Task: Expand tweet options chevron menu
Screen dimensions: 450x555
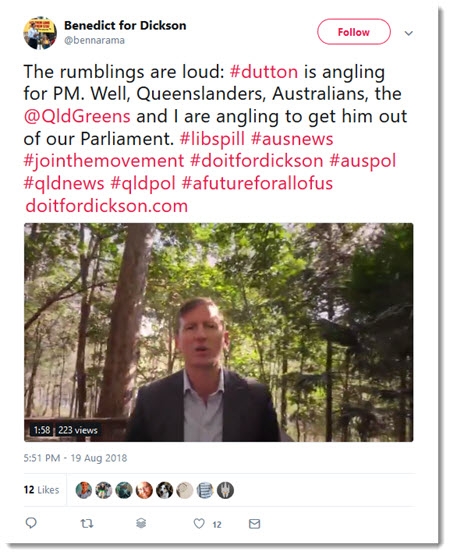Action: click(409, 33)
